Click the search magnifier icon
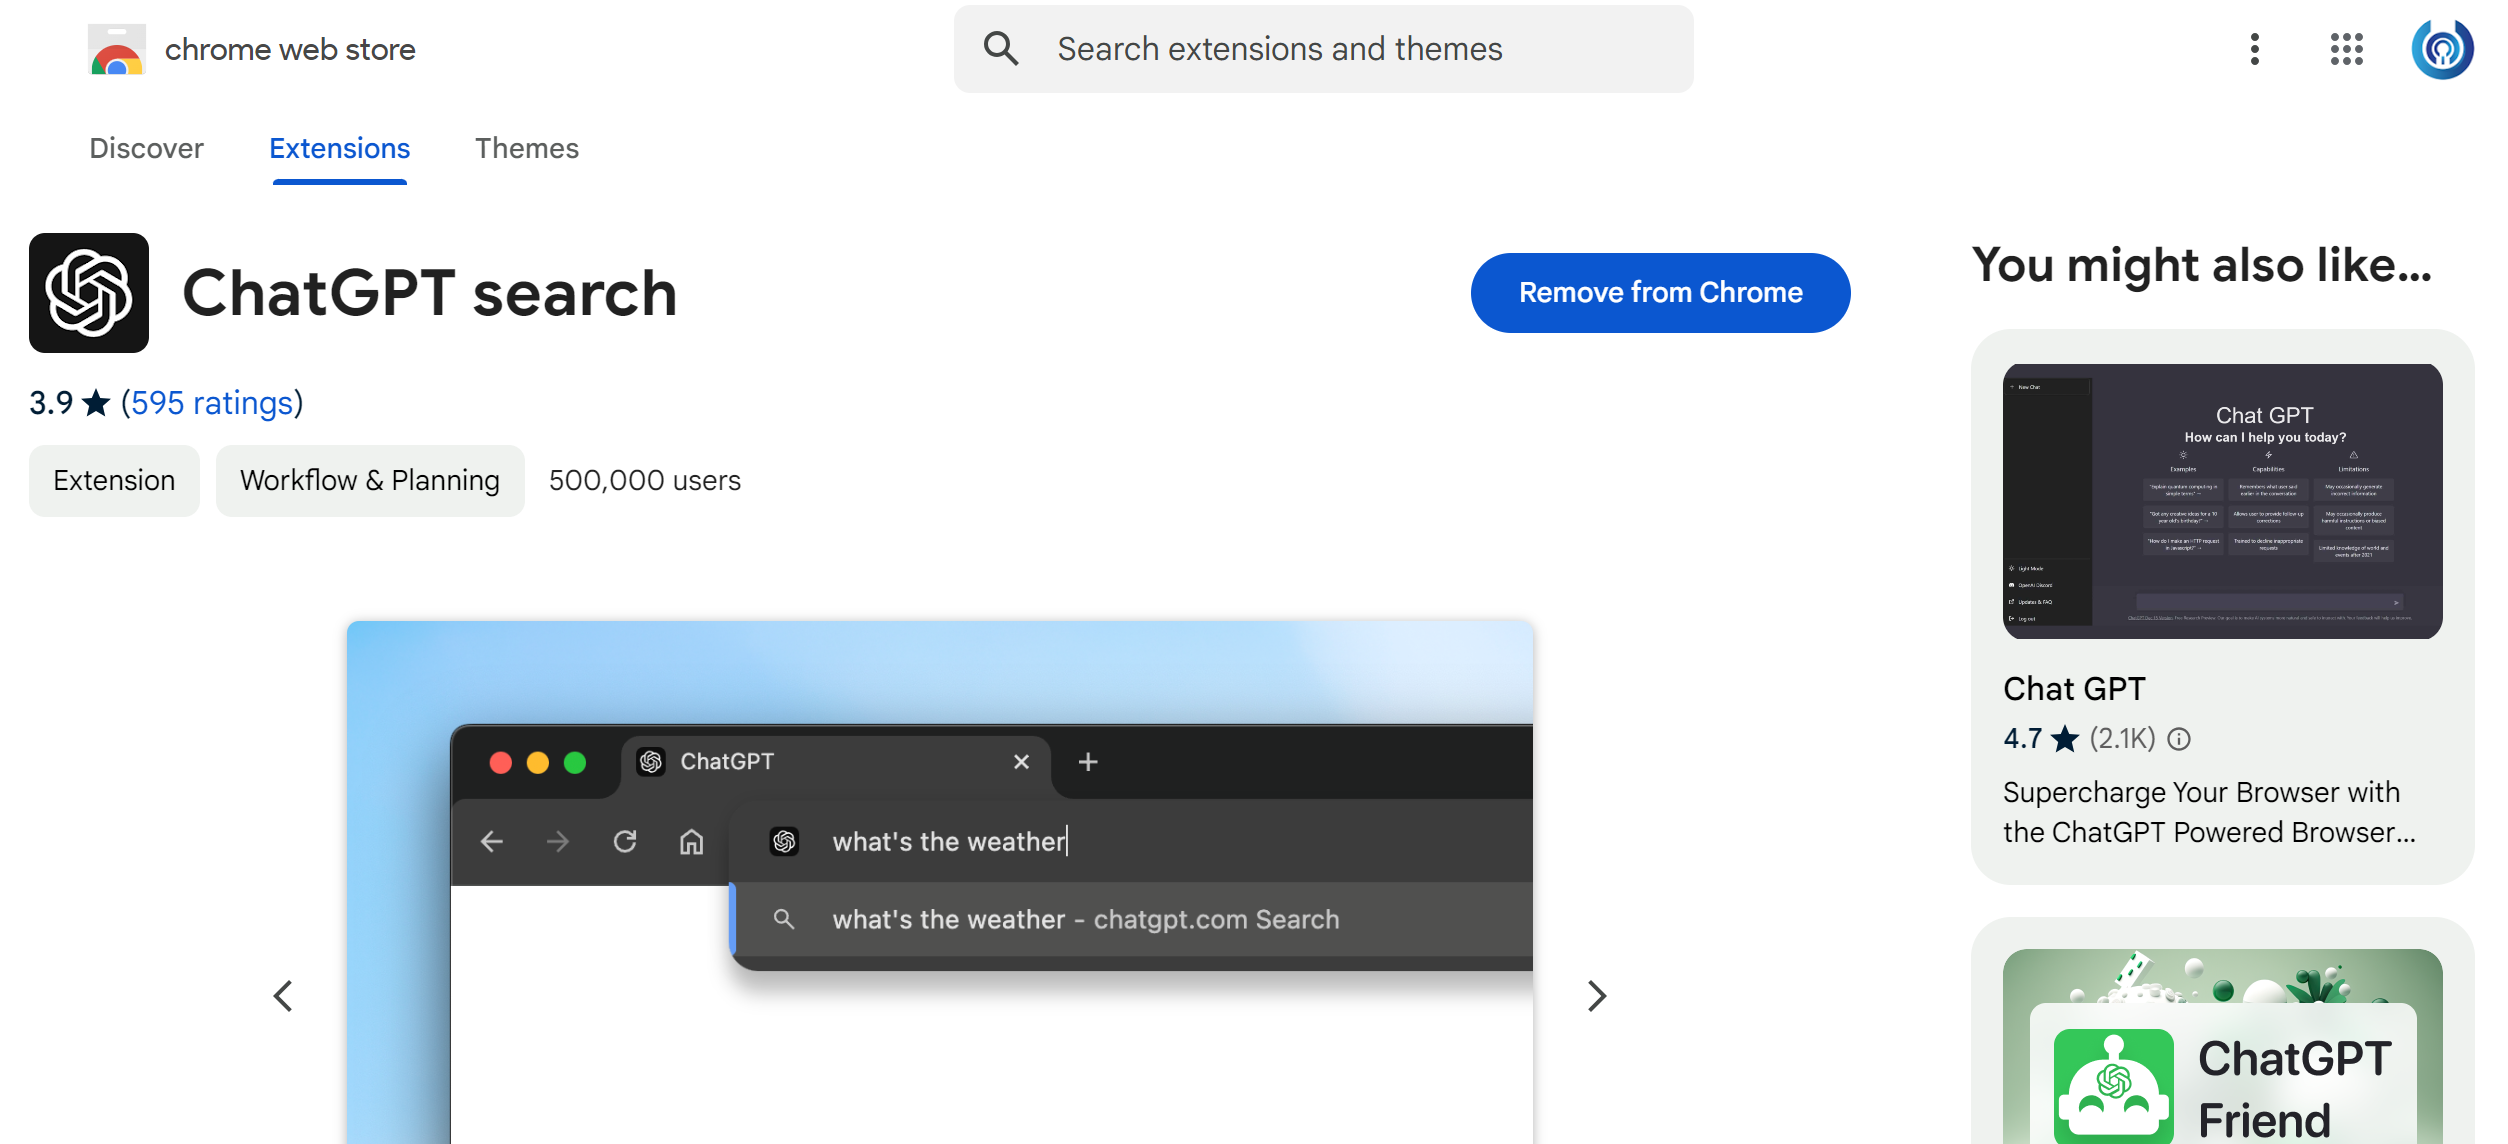 [1001, 48]
